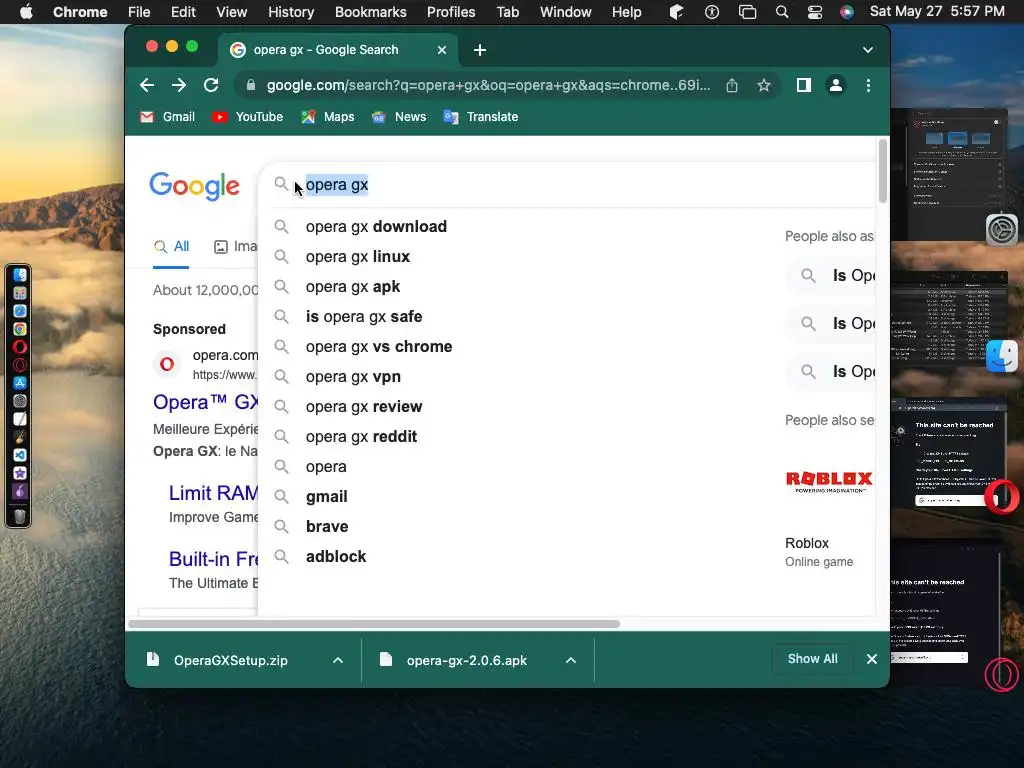
Task: Open Chrome side panel
Action: pyautogui.click(x=804, y=85)
